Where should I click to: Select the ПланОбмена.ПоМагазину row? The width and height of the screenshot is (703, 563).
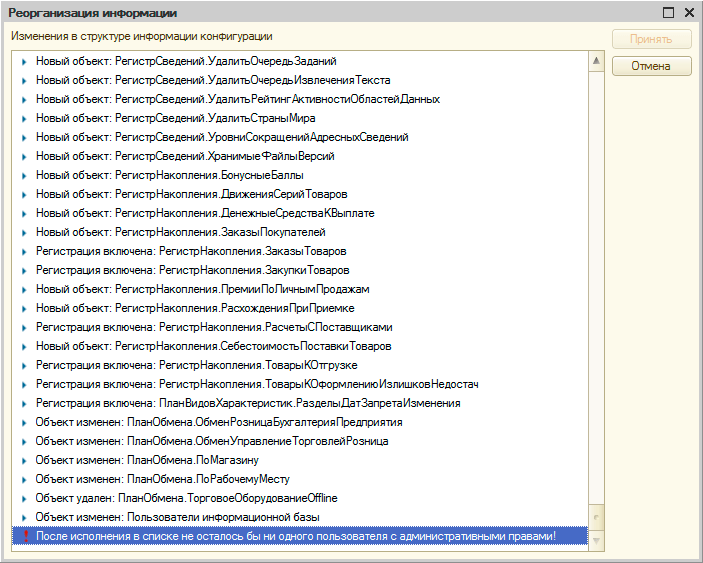(147, 461)
